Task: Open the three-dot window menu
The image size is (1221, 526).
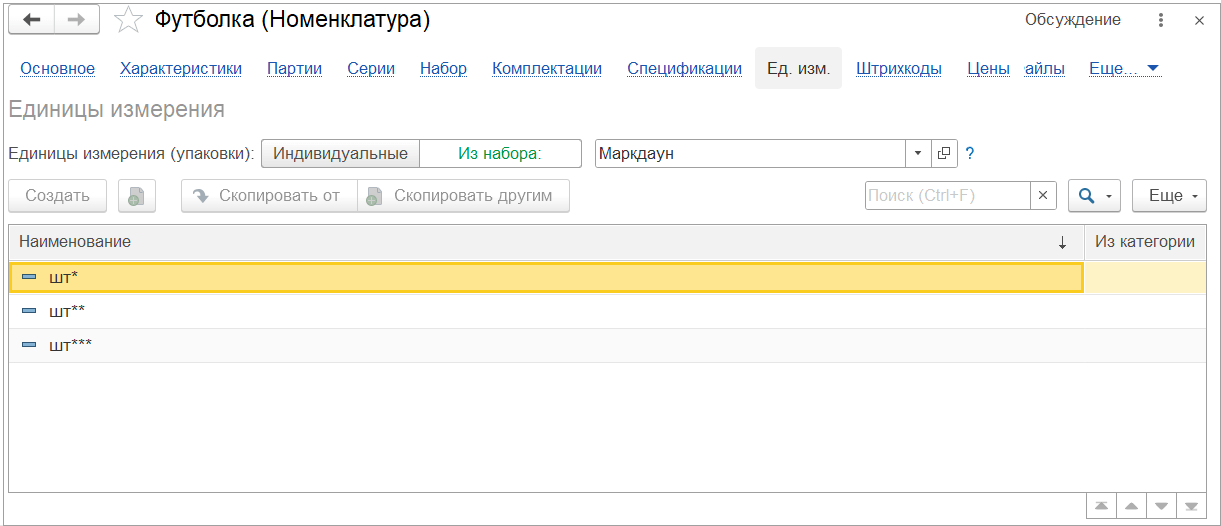Action: 1161,20
